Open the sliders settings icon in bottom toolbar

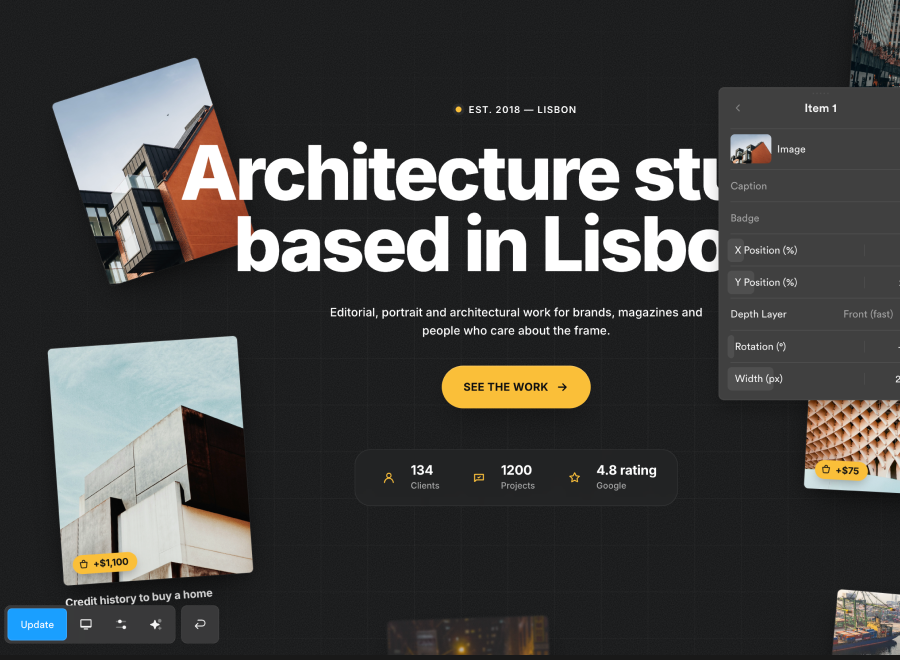tap(121, 624)
